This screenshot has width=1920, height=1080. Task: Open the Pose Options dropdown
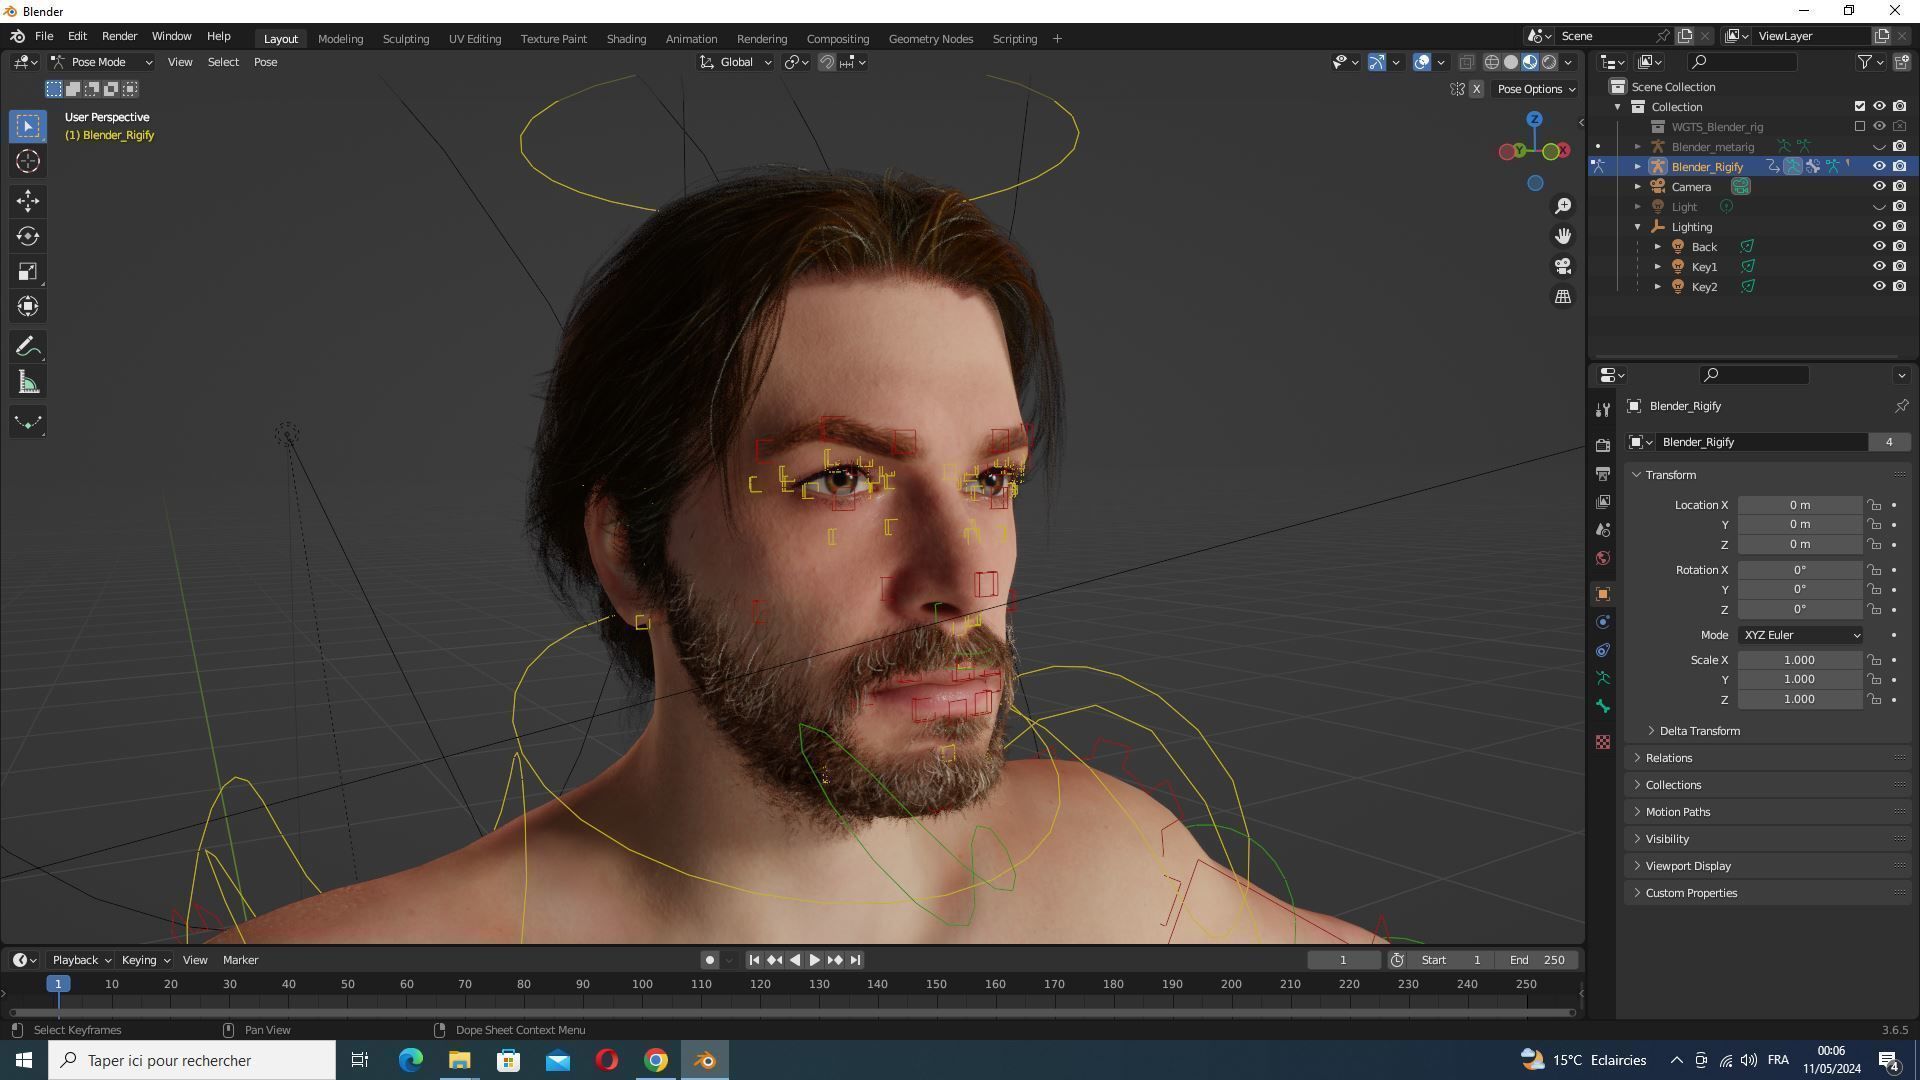1536,89
